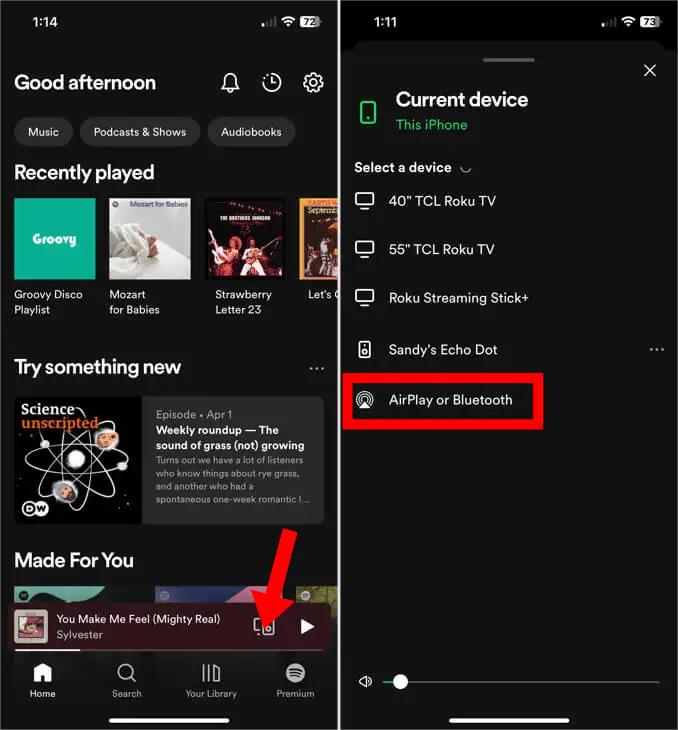The image size is (678, 730).
Task: Click the AirPlay icon
Action: click(x=365, y=400)
